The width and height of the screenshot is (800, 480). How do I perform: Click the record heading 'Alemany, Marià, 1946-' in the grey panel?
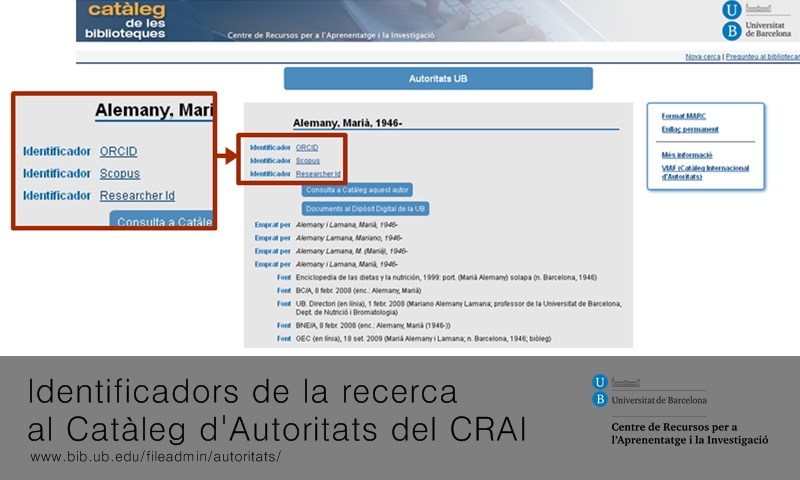pos(347,123)
